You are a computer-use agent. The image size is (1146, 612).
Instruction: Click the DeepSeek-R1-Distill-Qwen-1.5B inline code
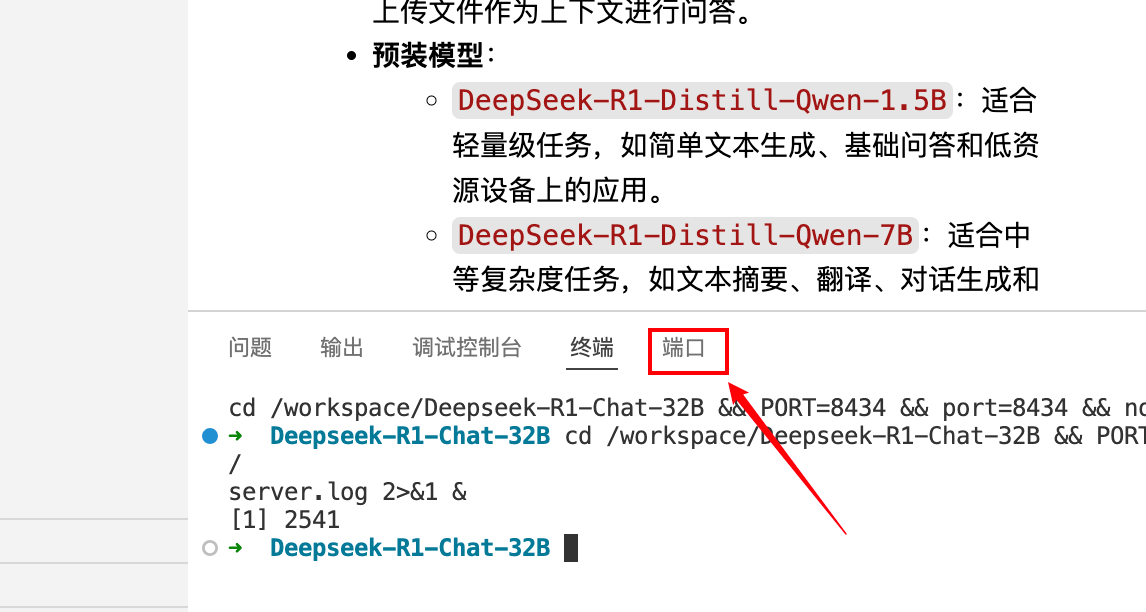(x=701, y=101)
